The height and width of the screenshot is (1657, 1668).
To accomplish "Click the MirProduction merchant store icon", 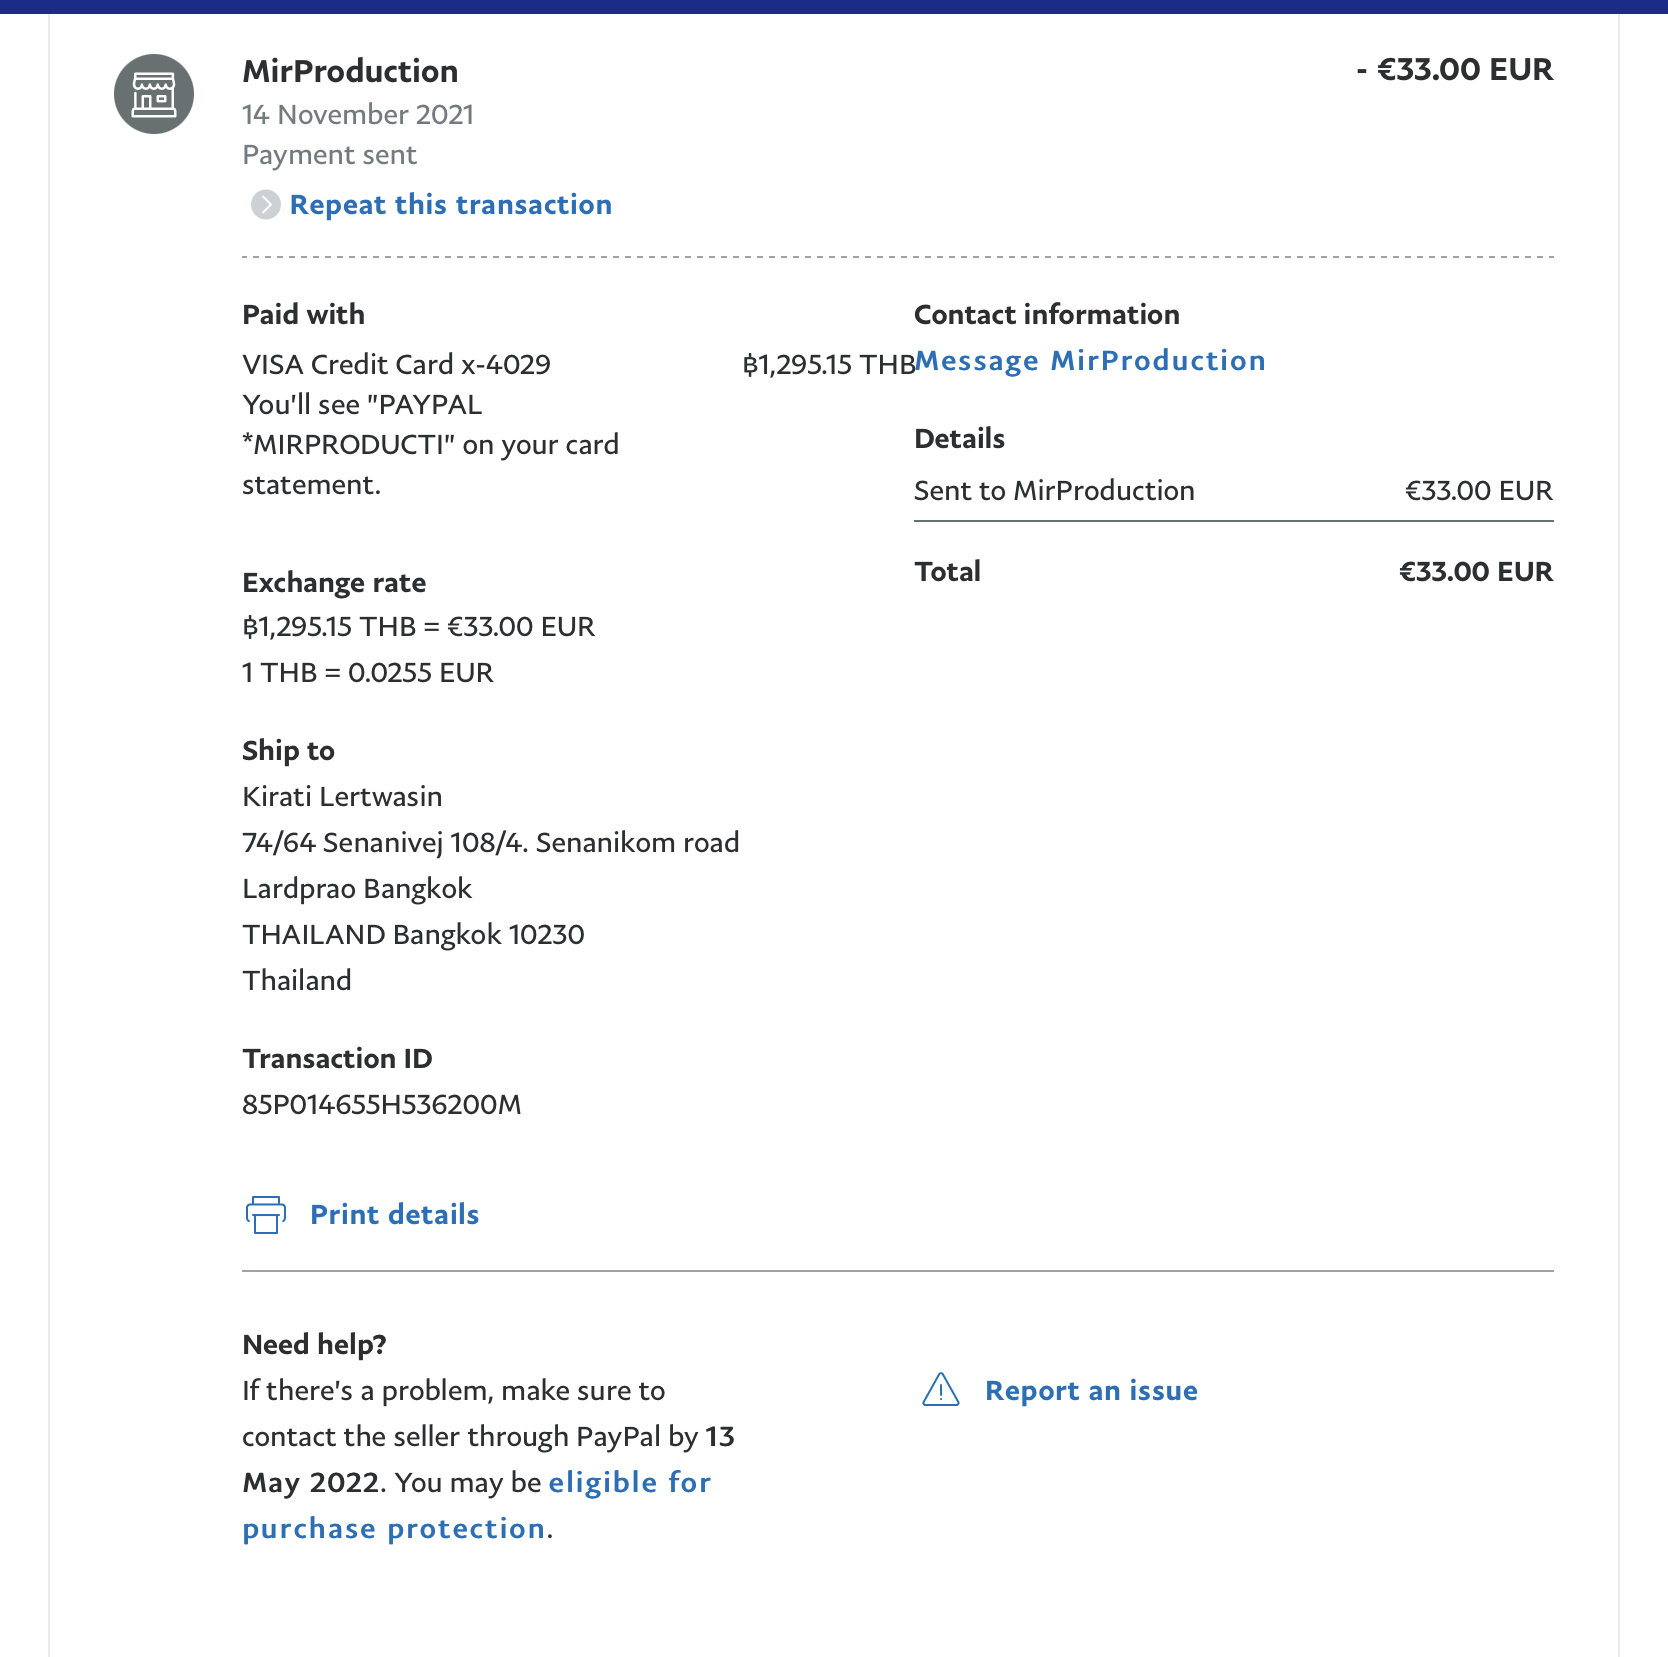I will [x=154, y=94].
